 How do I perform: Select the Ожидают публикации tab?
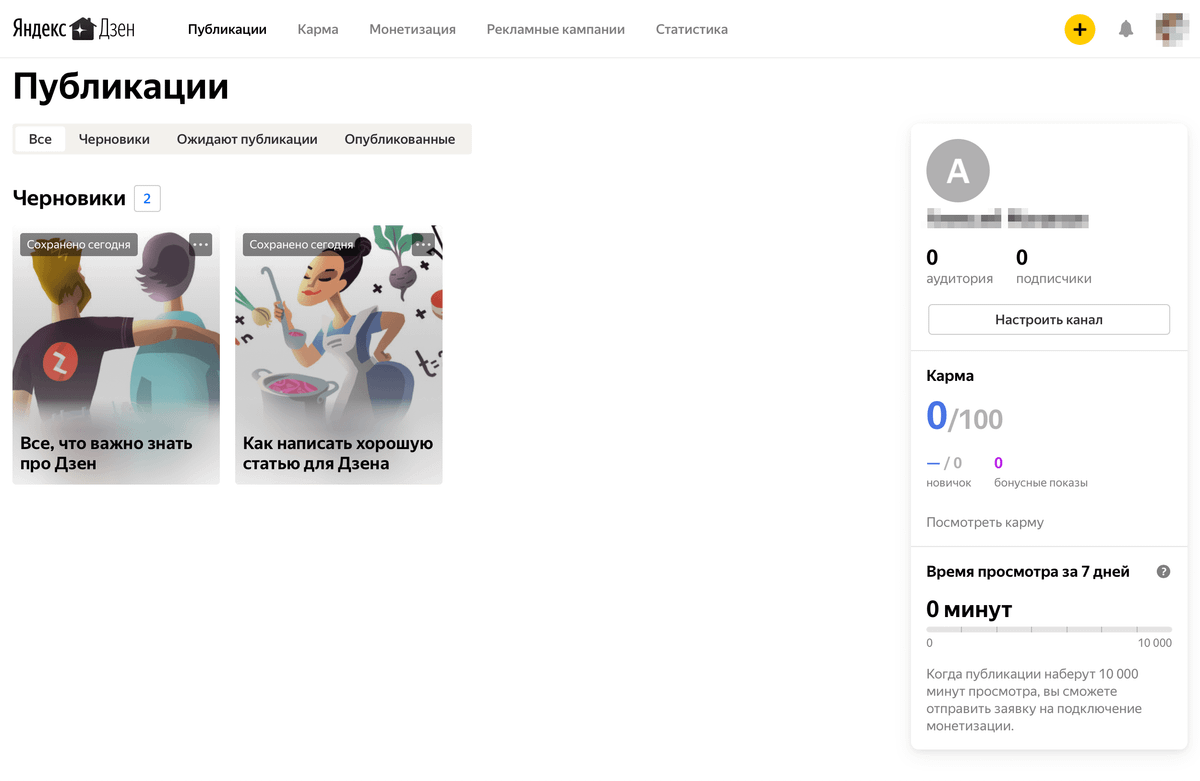tap(247, 139)
